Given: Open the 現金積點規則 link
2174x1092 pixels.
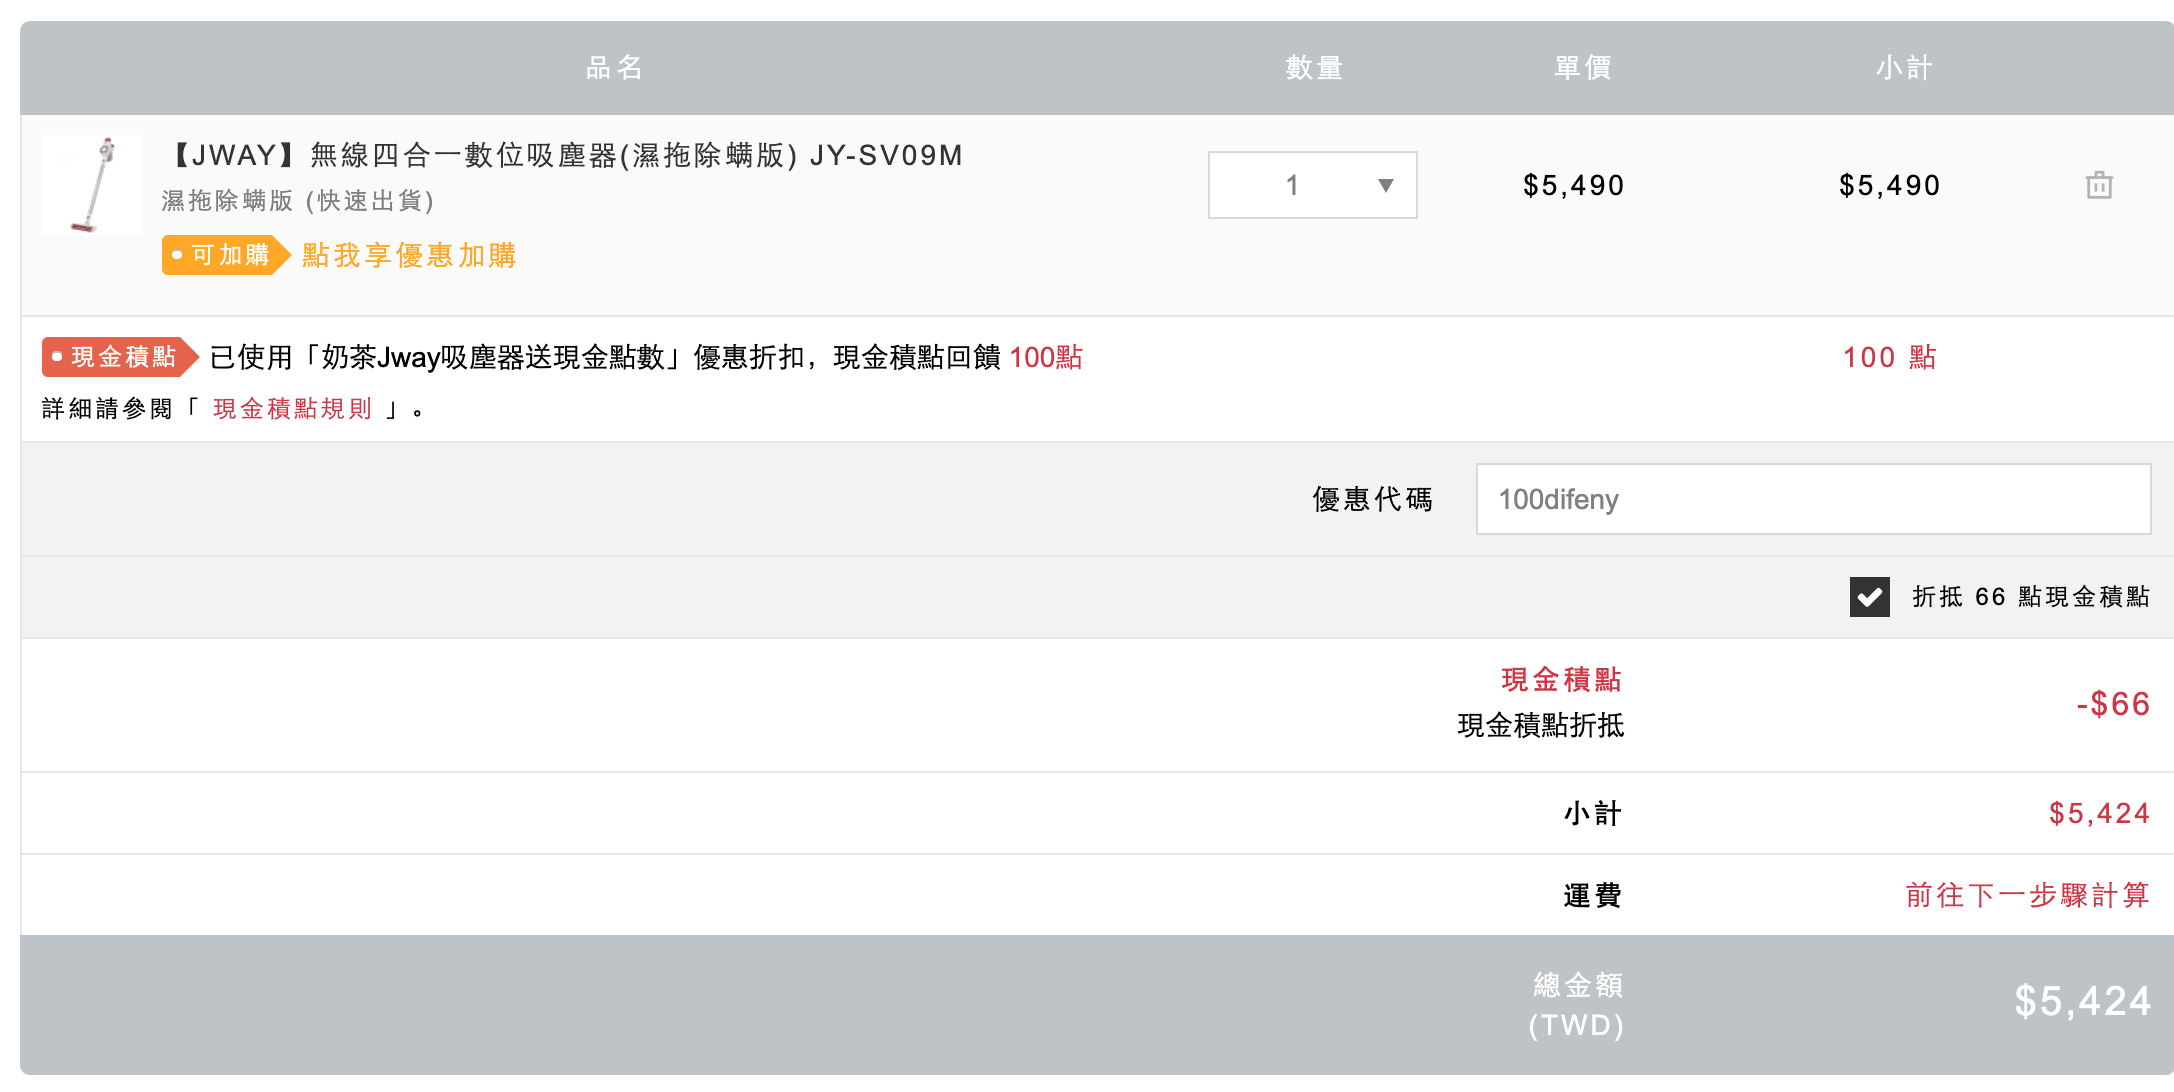Looking at the screenshot, I should point(292,409).
